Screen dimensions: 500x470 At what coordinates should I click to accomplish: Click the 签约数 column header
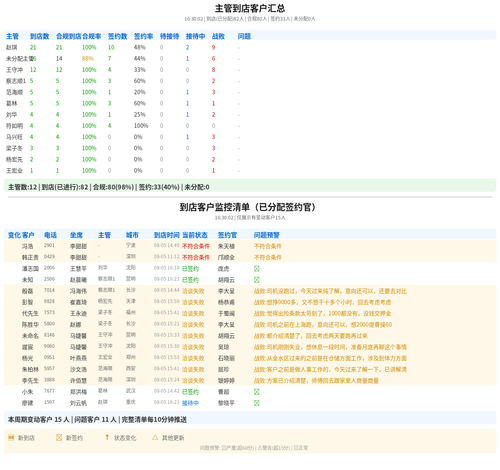117,36
